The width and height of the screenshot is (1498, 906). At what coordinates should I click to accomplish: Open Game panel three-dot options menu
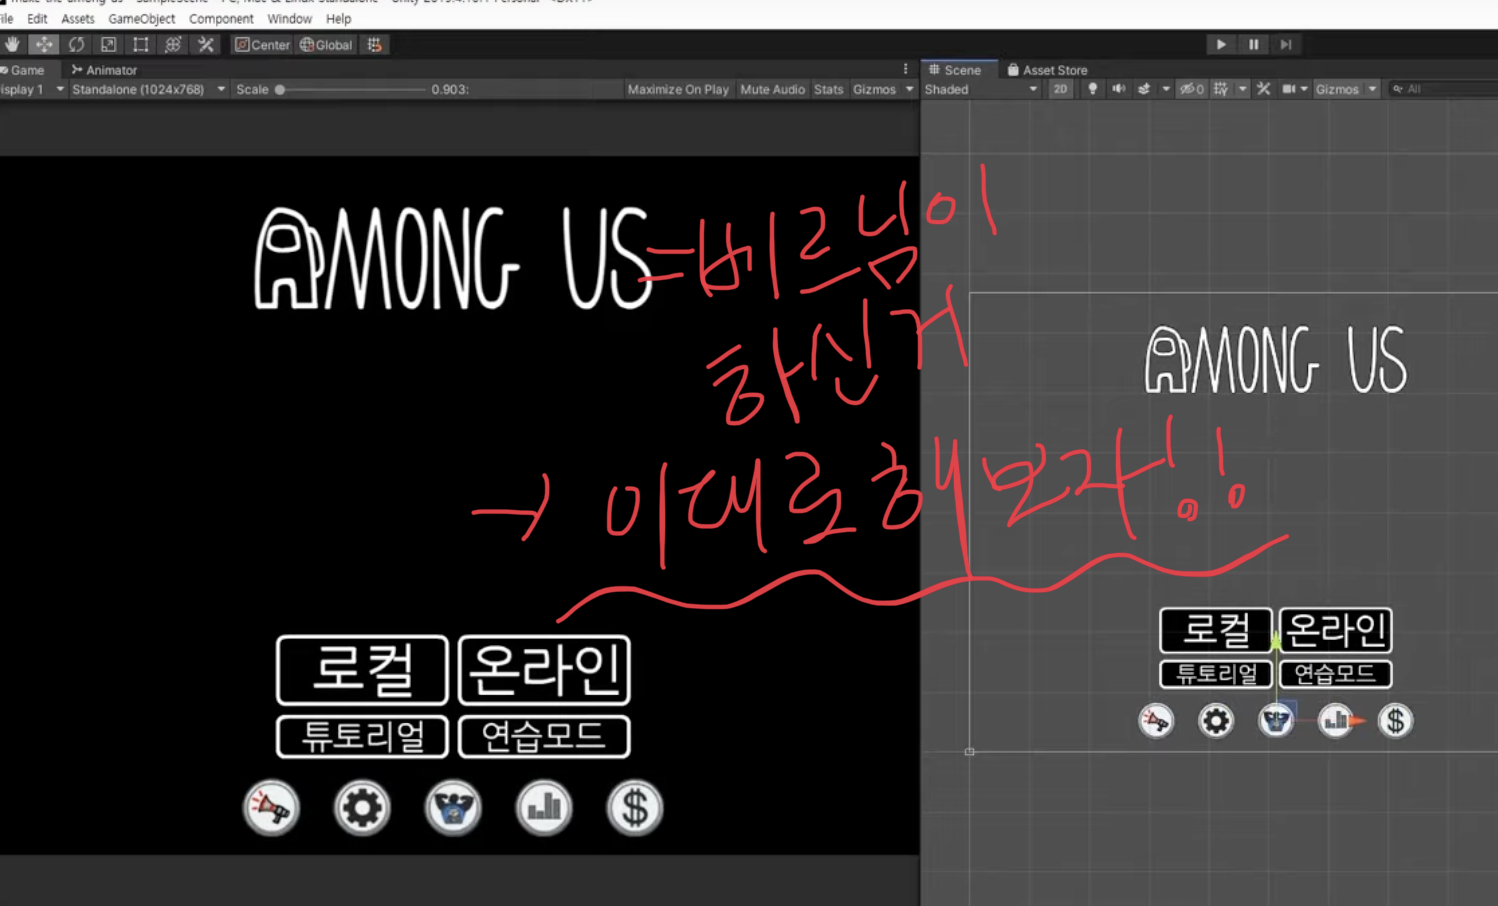tap(906, 69)
